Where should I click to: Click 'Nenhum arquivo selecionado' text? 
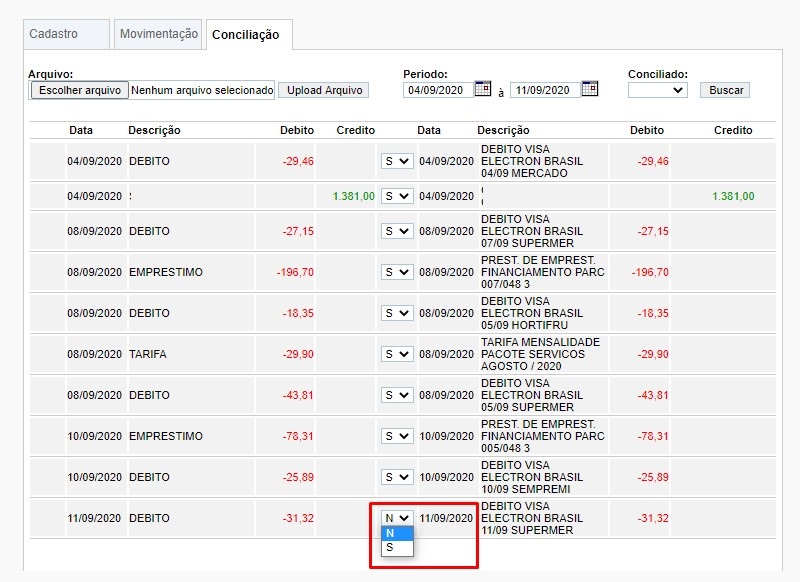tap(202, 90)
